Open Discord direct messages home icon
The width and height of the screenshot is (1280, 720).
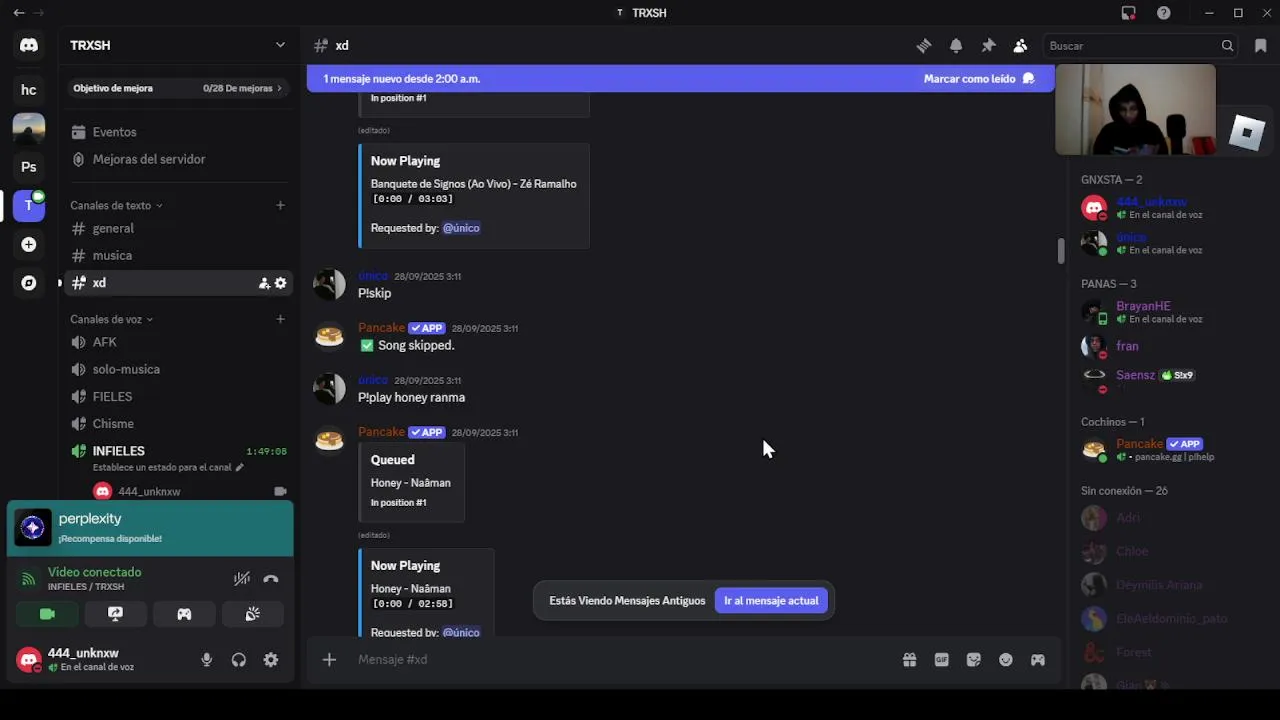point(29,46)
